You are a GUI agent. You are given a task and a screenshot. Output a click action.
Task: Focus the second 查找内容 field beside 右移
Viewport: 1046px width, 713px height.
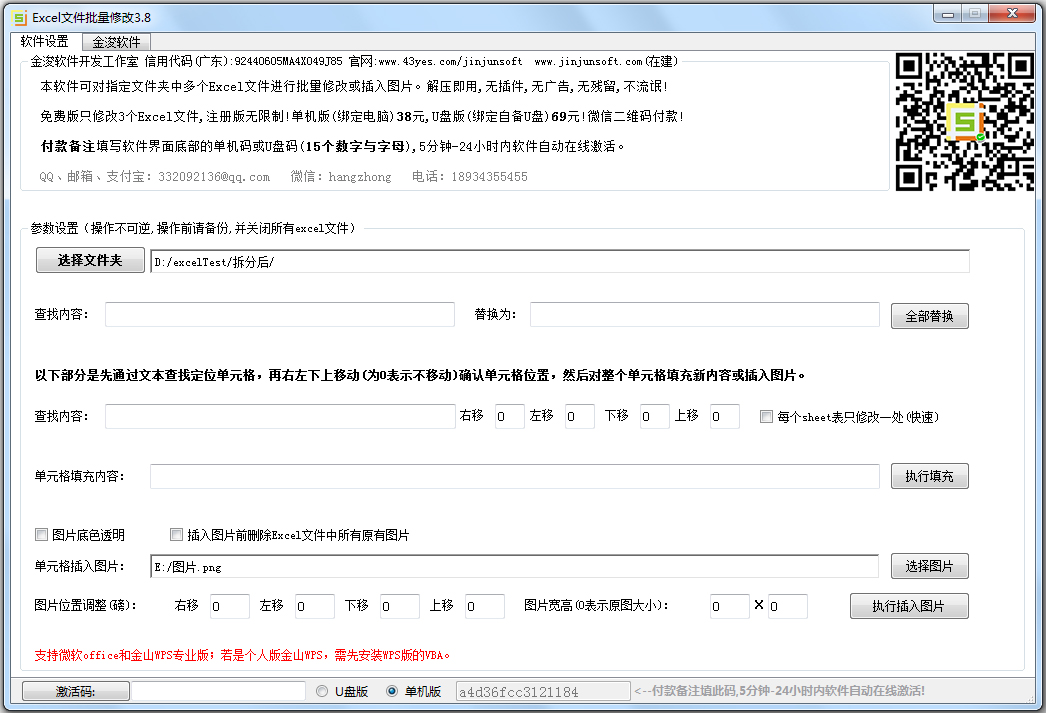(280, 416)
